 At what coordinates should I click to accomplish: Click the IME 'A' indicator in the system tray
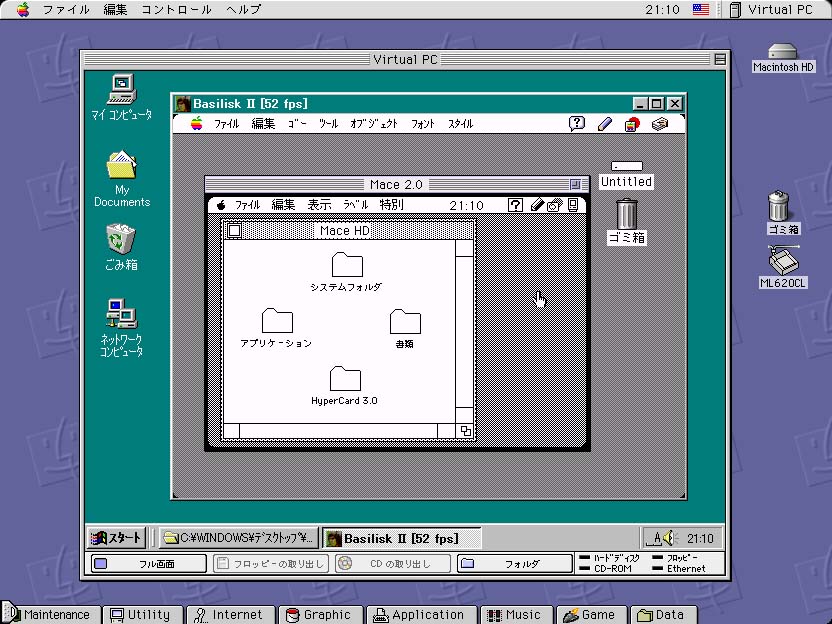[656, 539]
